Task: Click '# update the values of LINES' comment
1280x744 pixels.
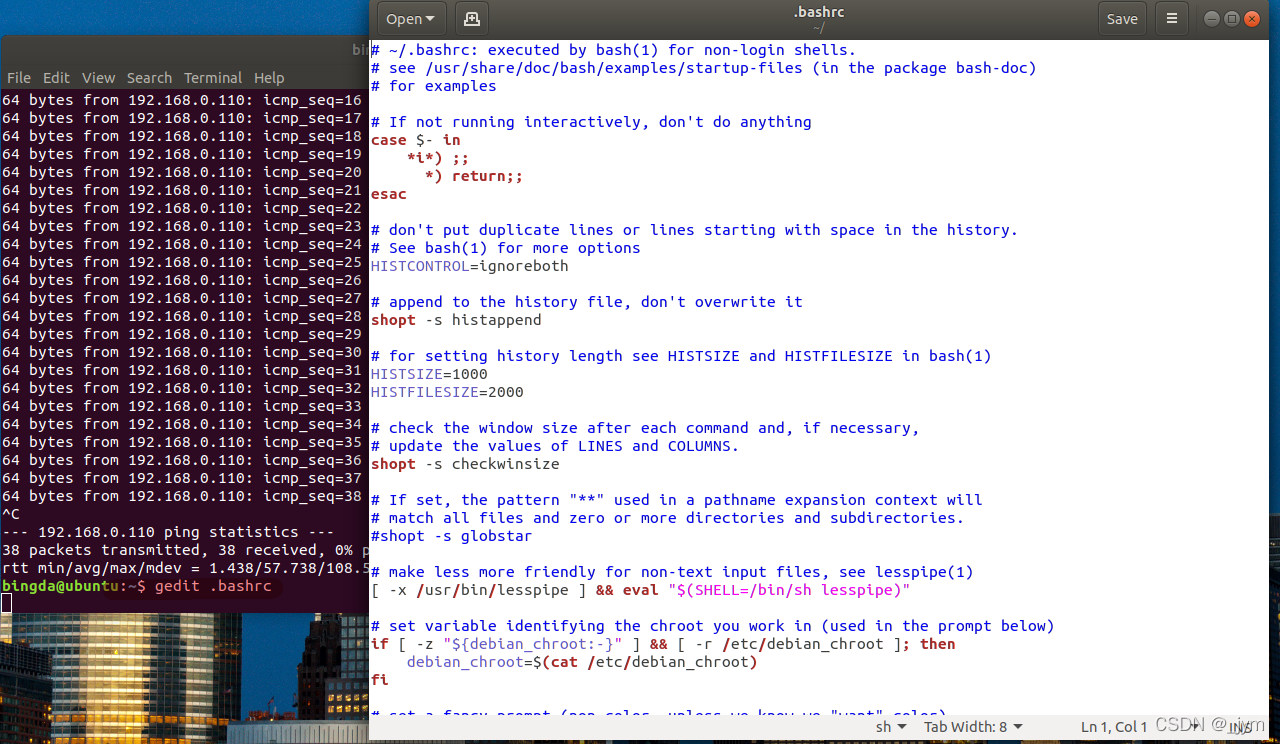Action: [554, 446]
